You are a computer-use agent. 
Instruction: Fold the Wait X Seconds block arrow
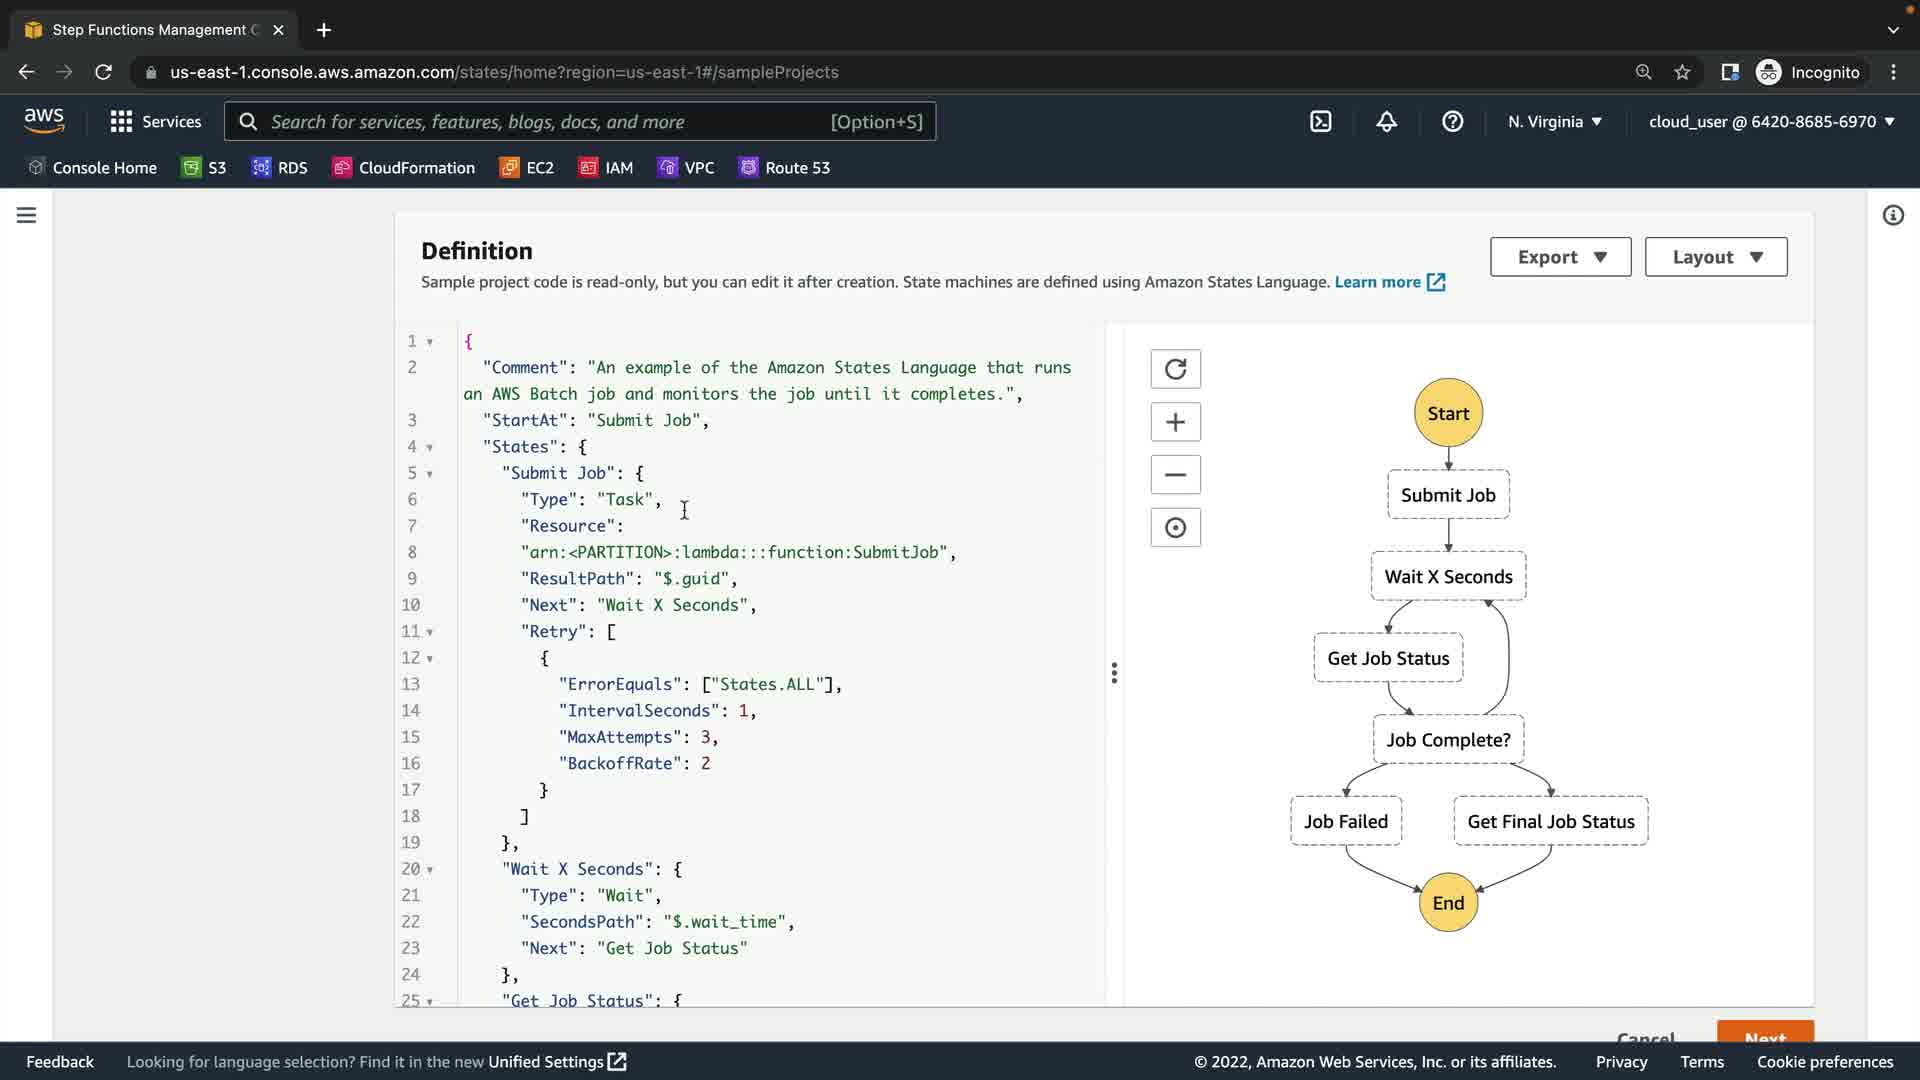[430, 870]
